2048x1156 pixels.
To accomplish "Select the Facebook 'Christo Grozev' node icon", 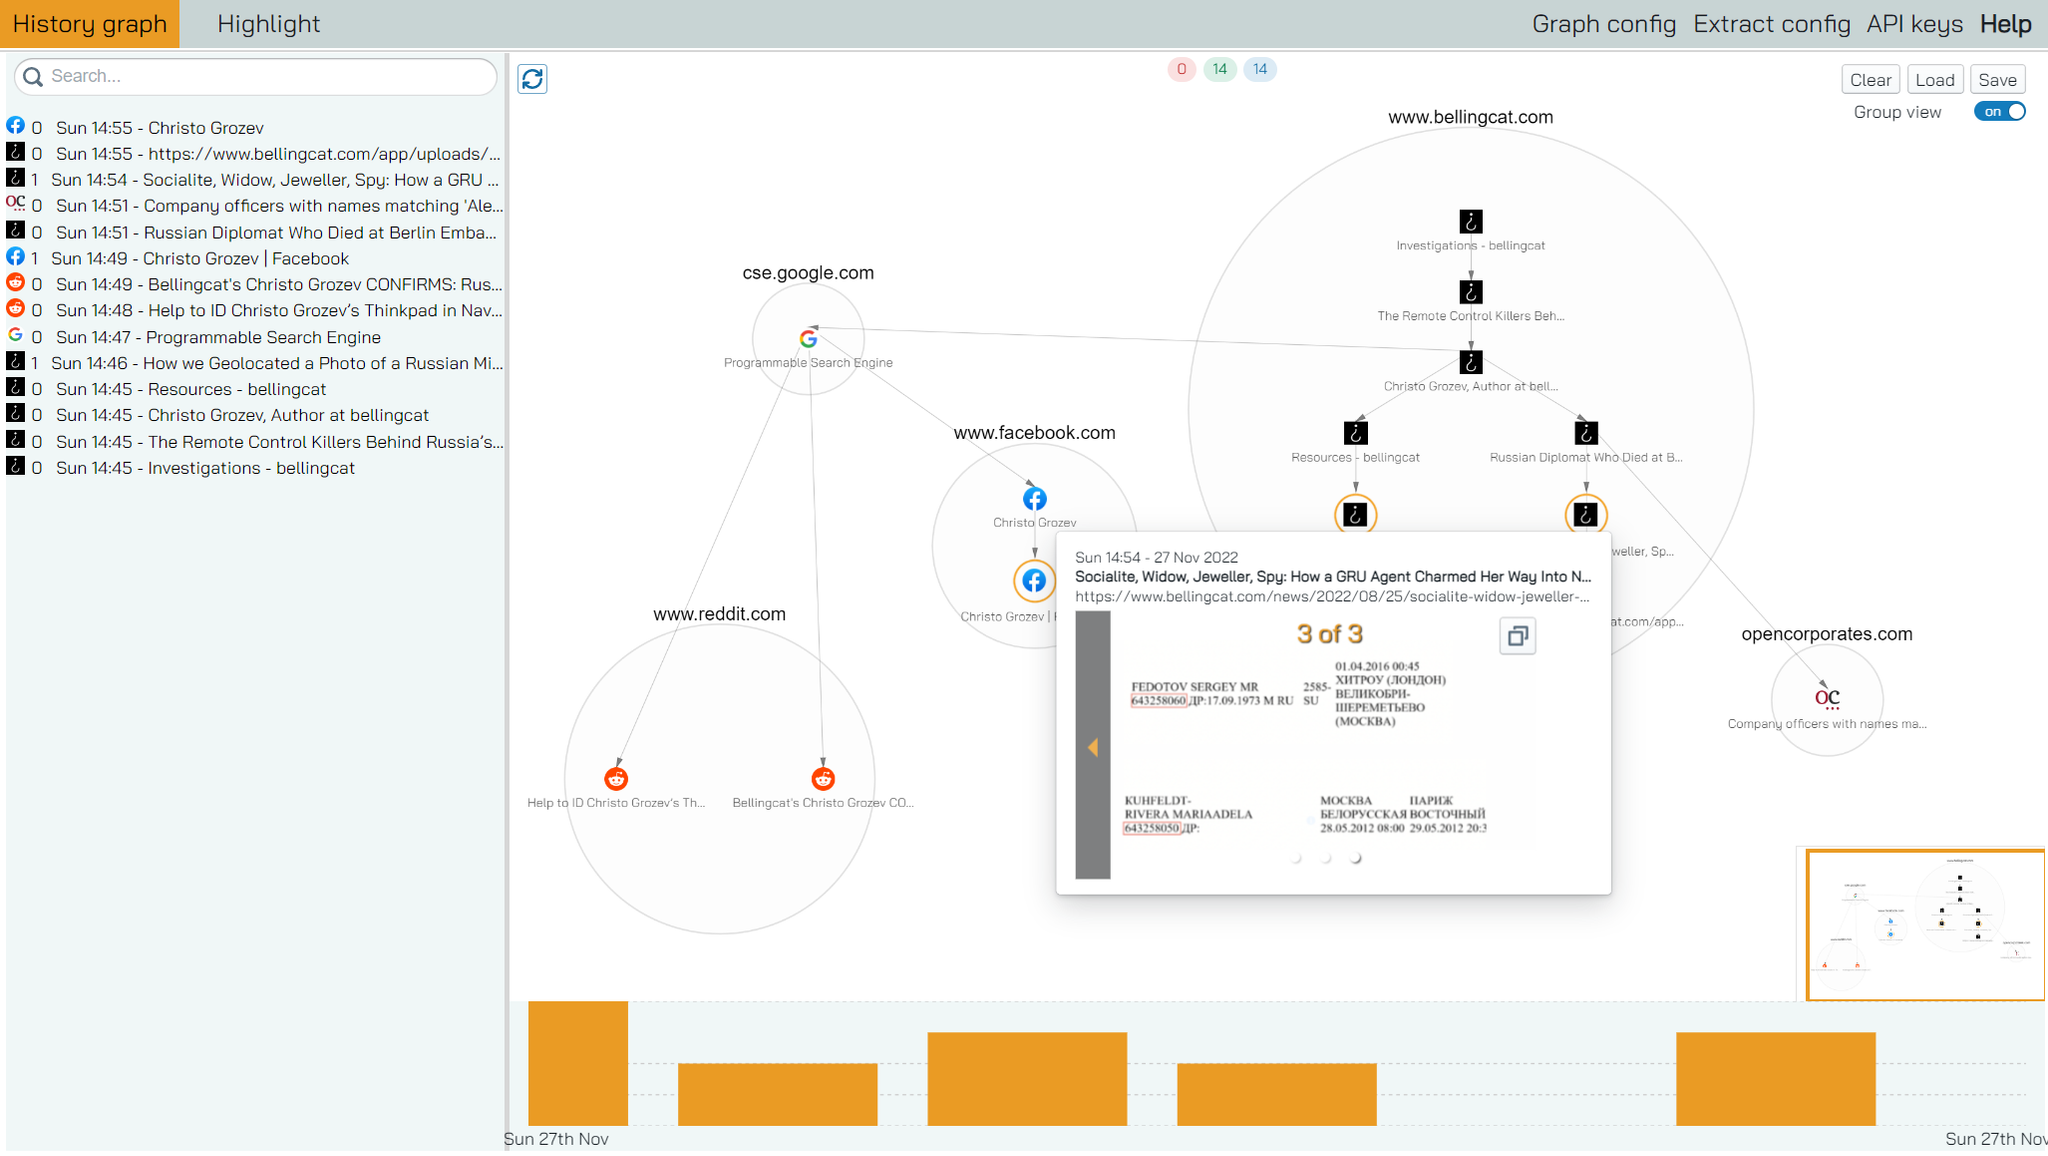I will point(1035,498).
